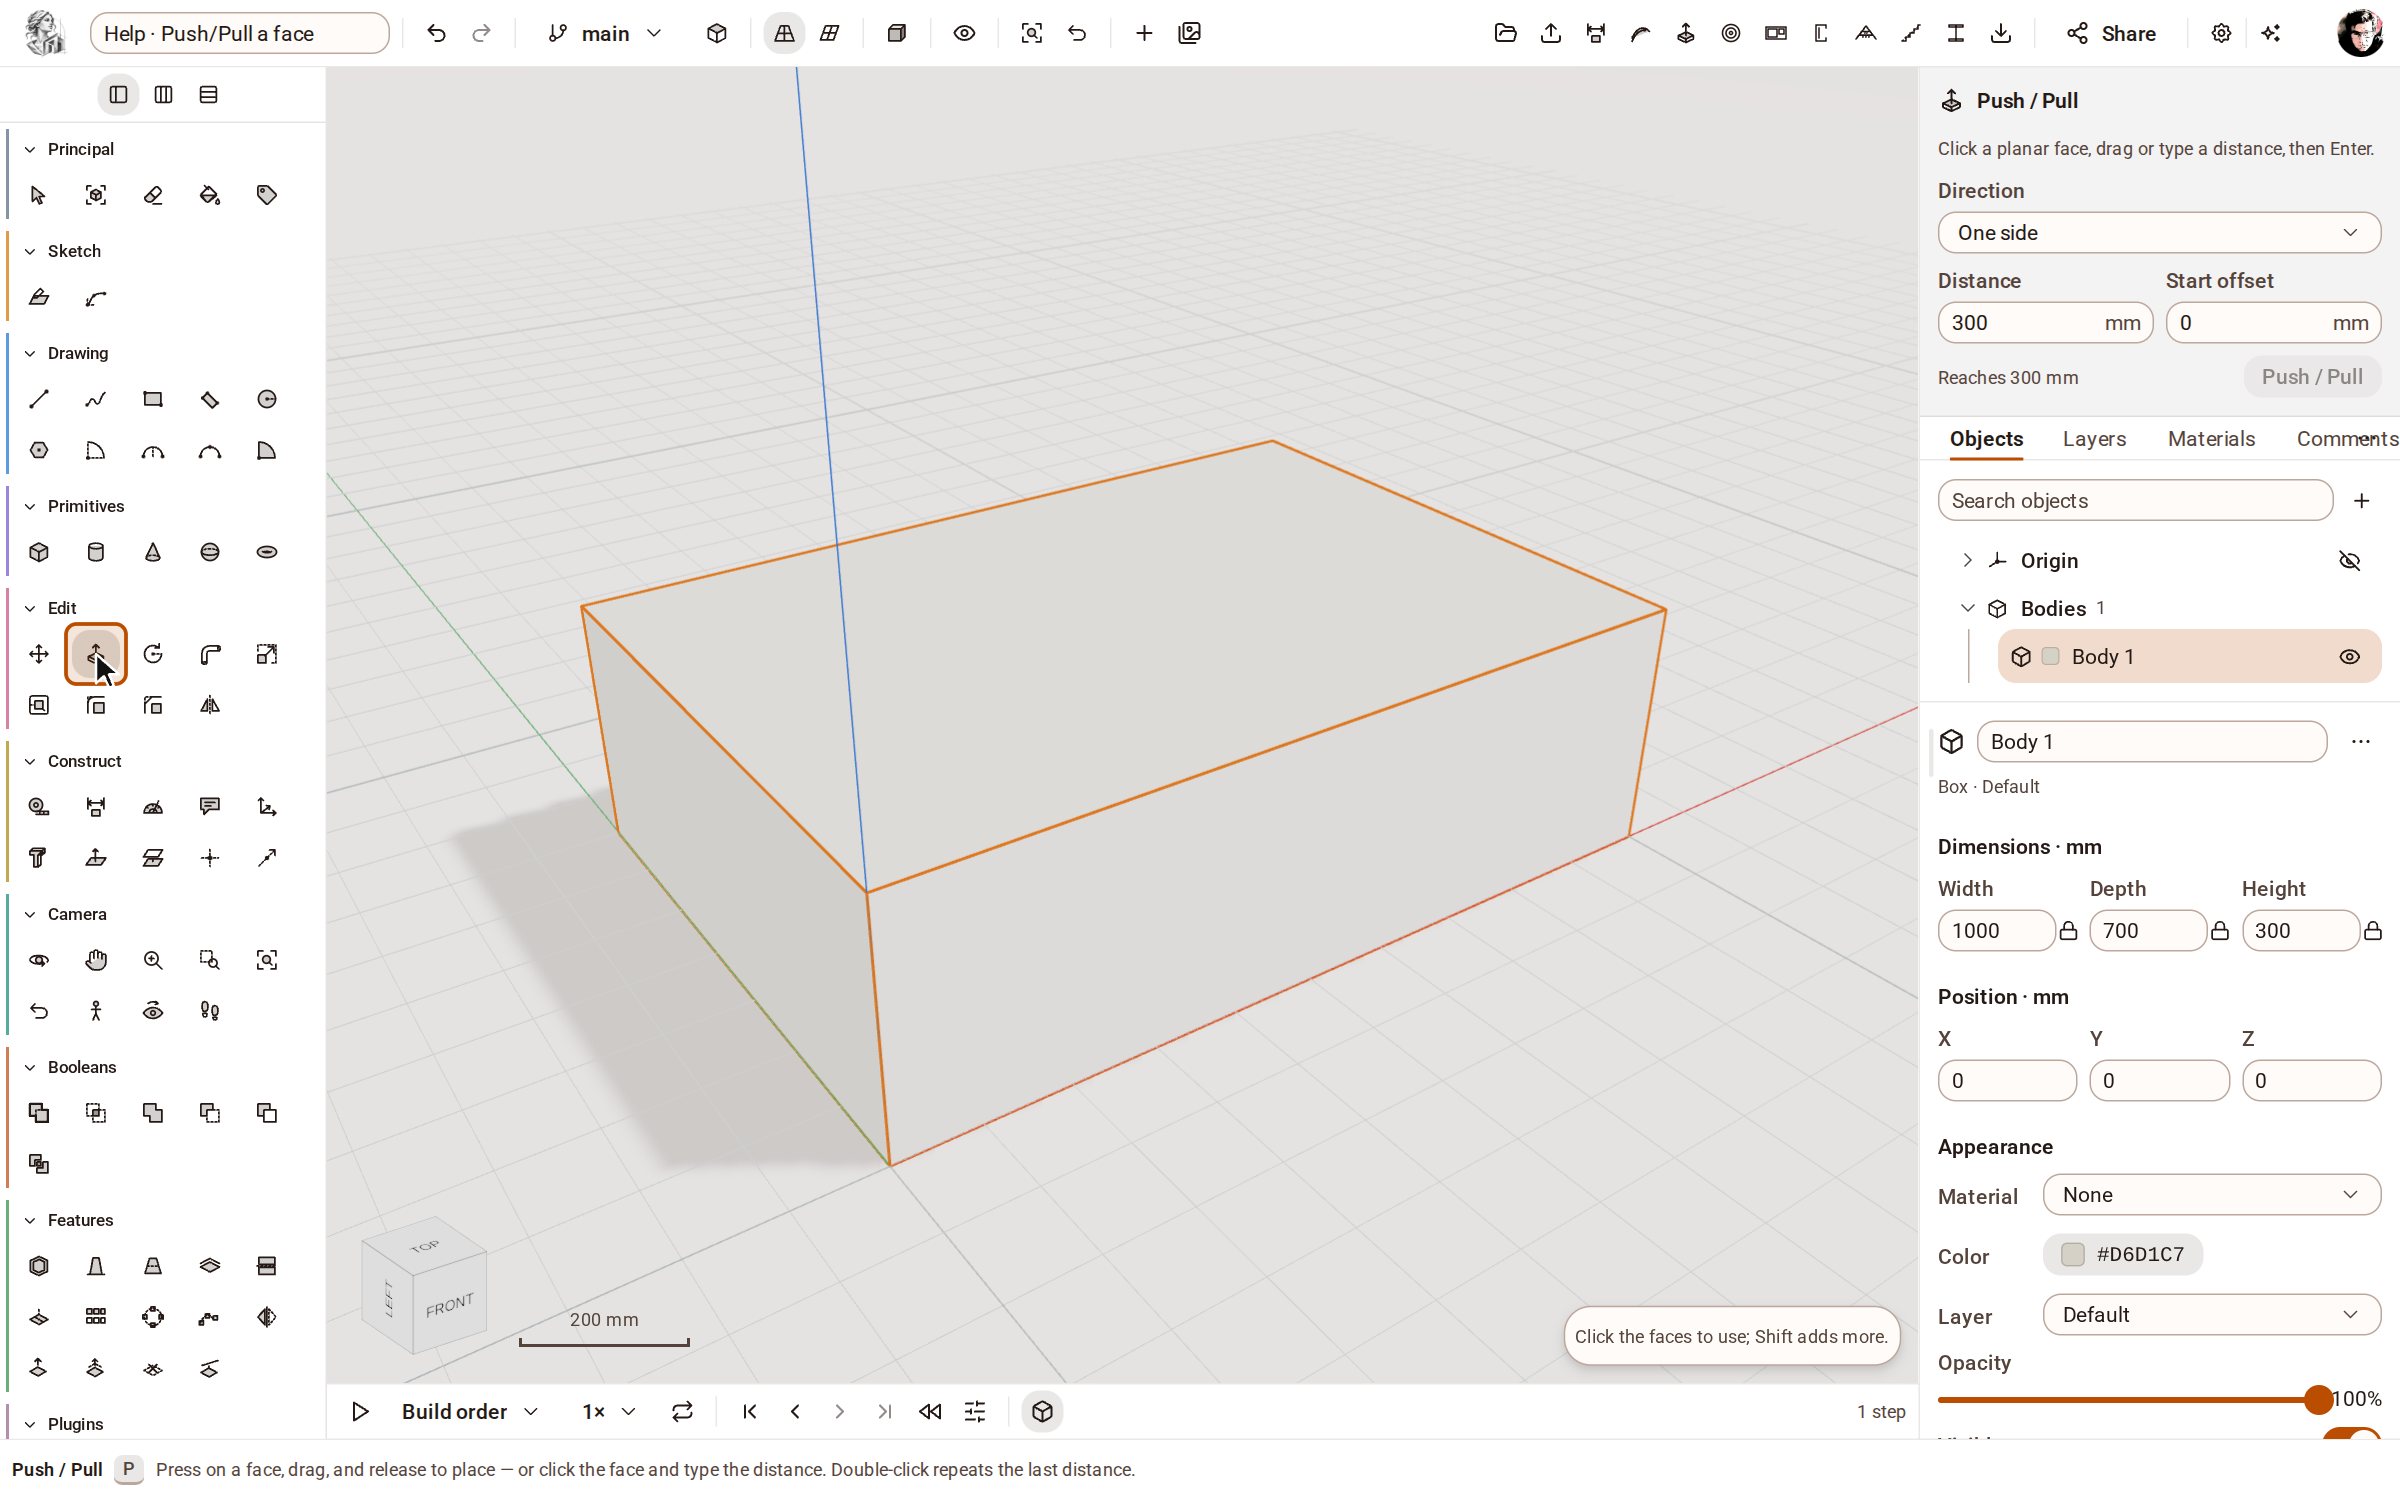Open the settings gear in top bar
The width and height of the screenshot is (2400, 1500).
pyautogui.click(x=2221, y=33)
